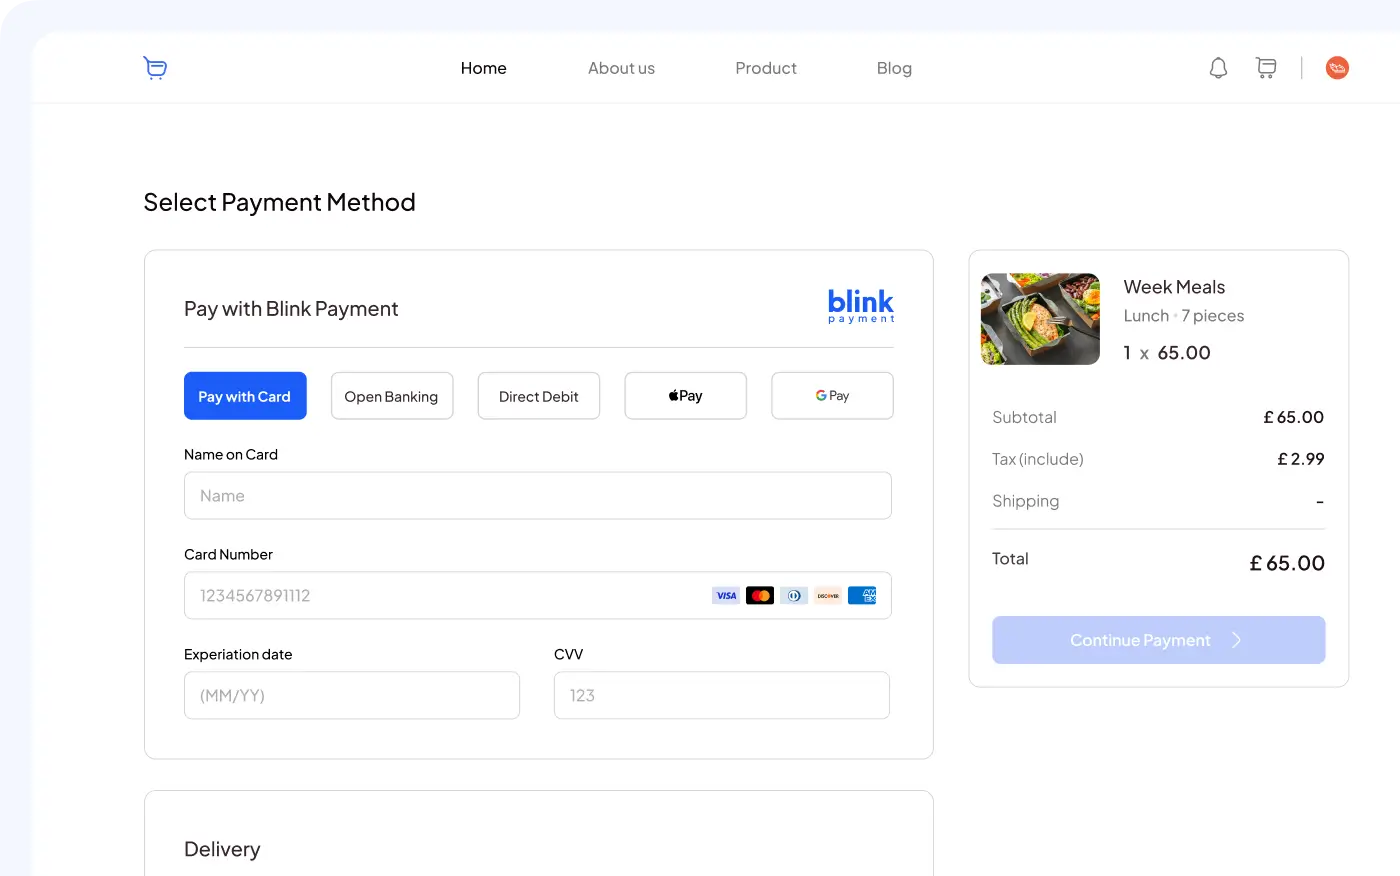Focus the Name on Card field
Screen dimensions: 1400x876
538,496
